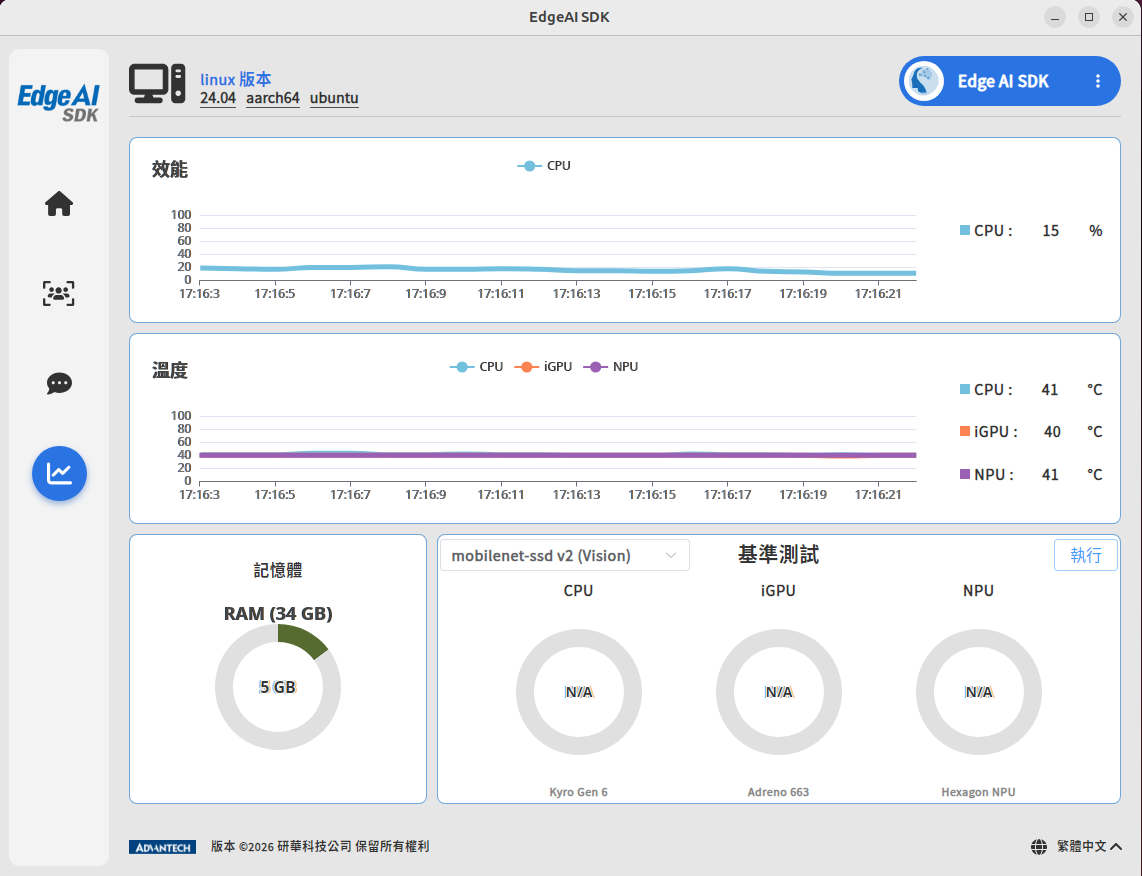Expand the 繁體中文 language selector
This screenshot has height=876, width=1142.
tap(1089, 846)
